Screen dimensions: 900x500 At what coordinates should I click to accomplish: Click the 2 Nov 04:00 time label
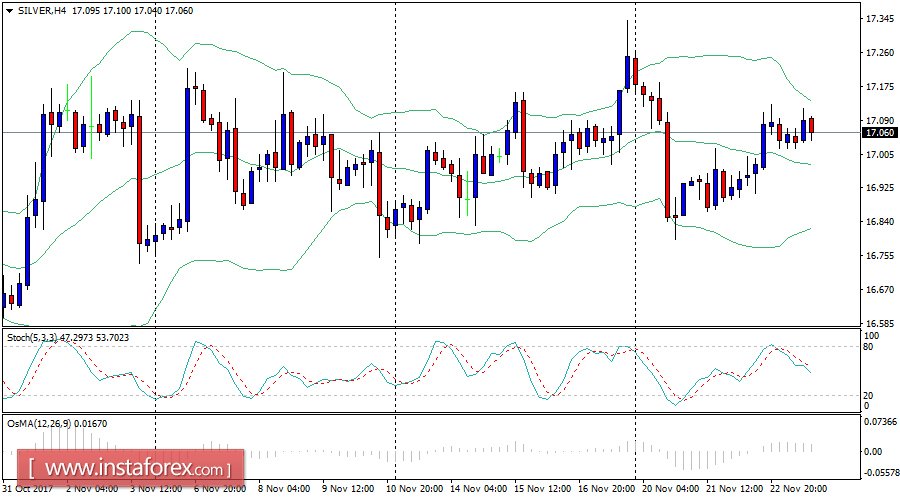[92, 489]
